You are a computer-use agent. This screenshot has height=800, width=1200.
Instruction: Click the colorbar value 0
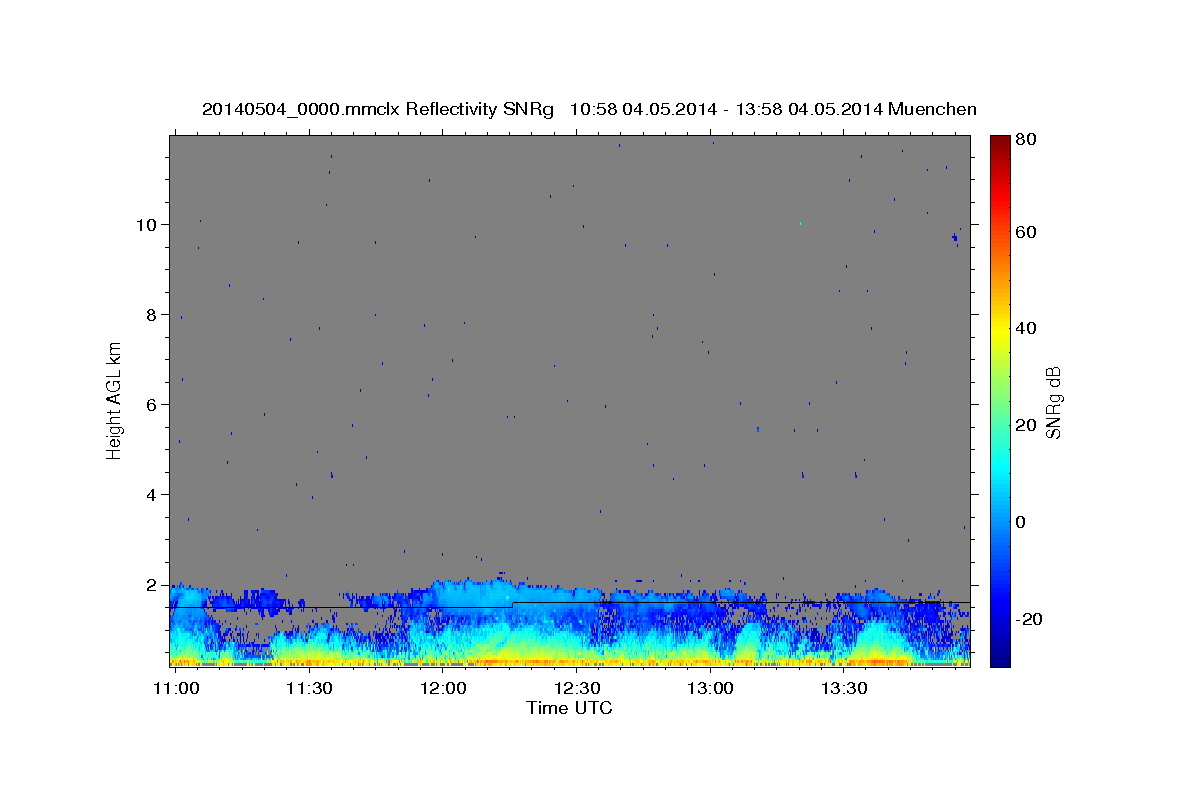coord(1020,522)
